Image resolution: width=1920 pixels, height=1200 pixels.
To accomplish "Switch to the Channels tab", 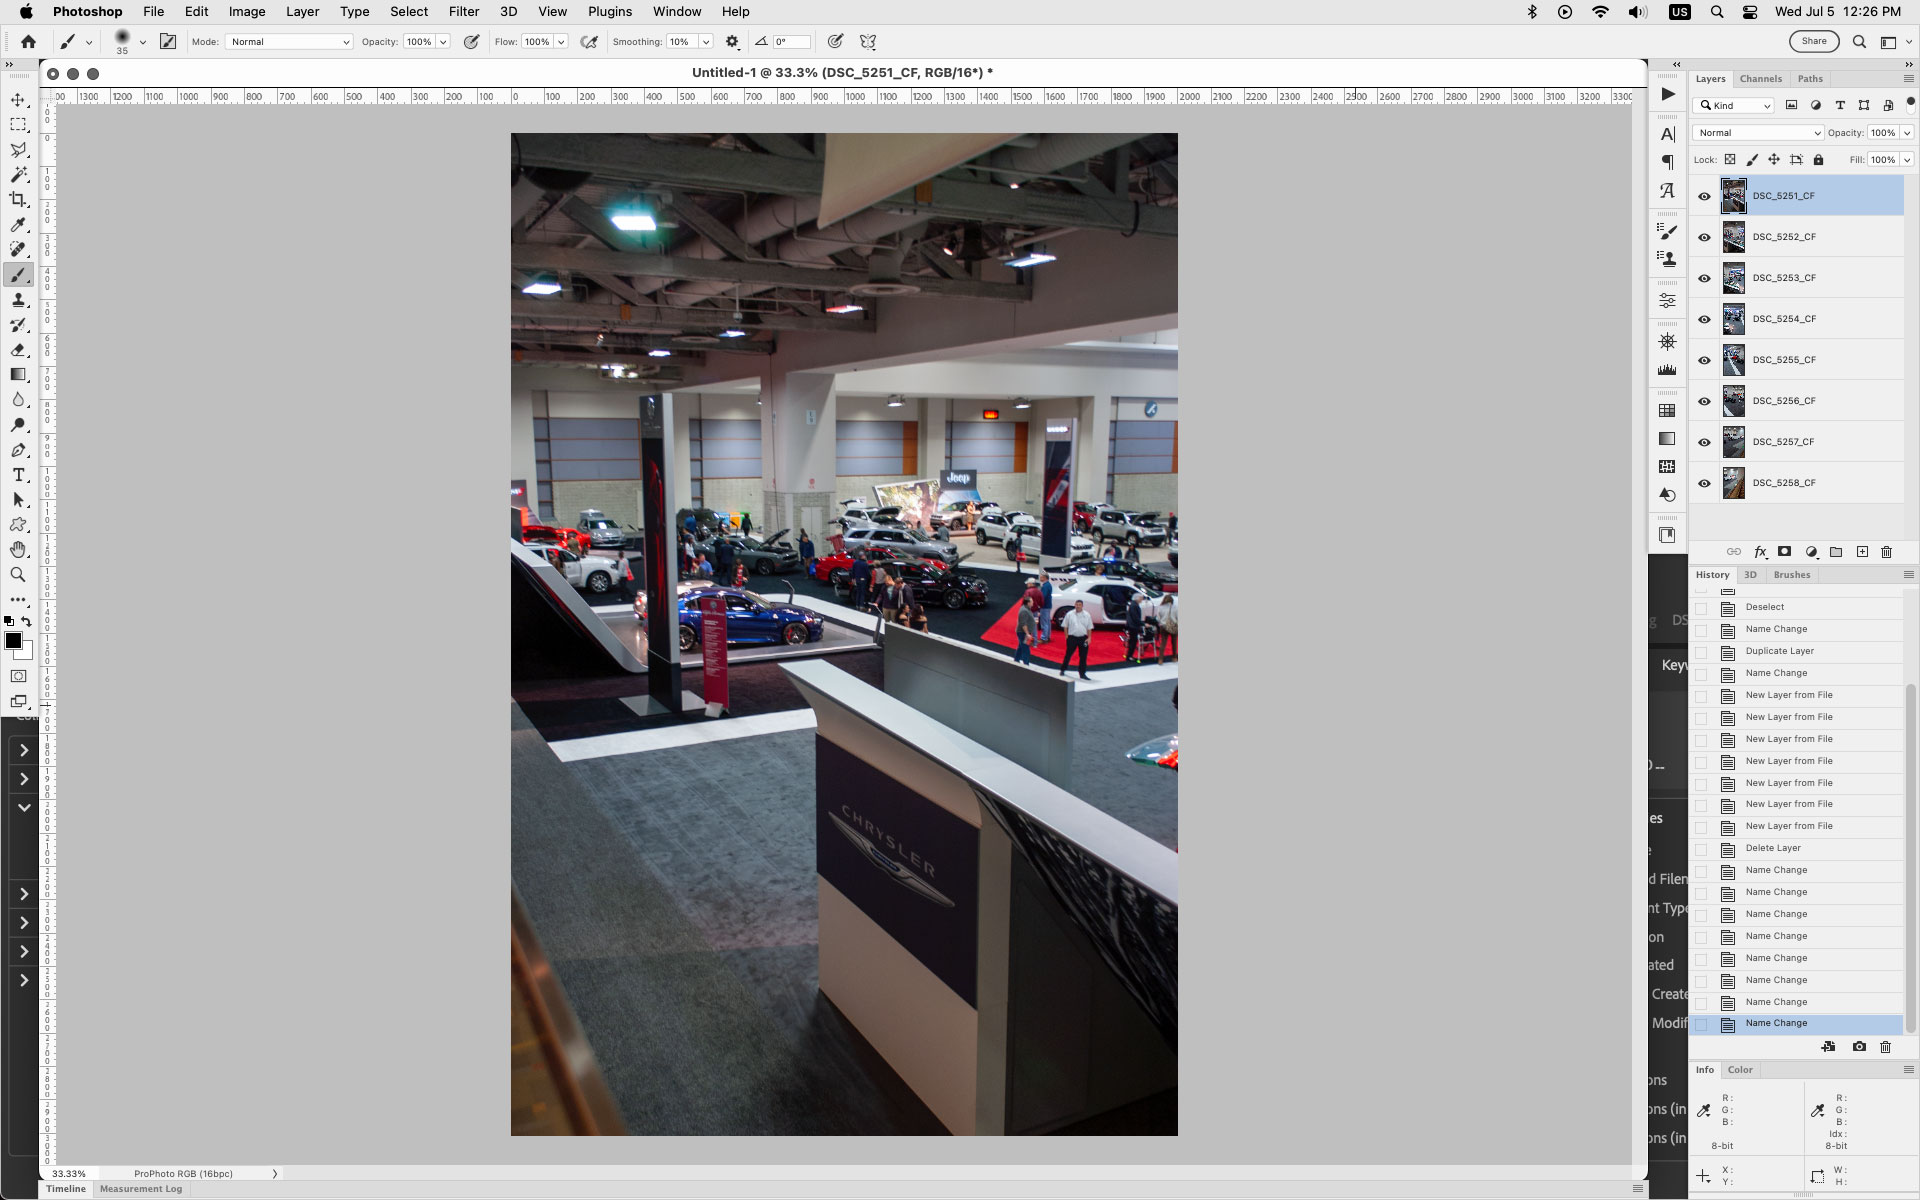I will [x=1760, y=78].
